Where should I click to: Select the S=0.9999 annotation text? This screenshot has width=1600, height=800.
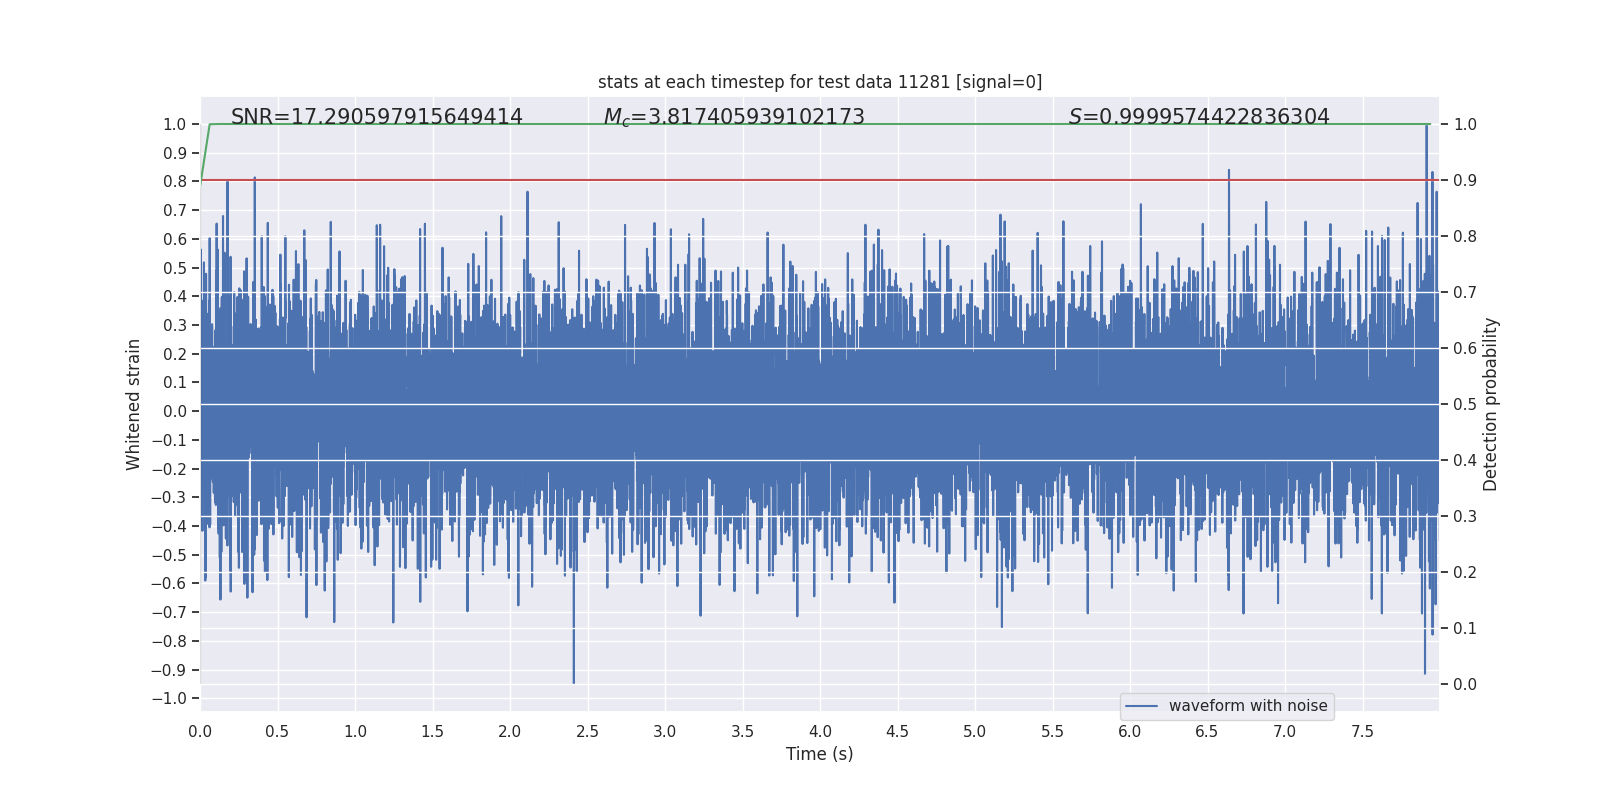[x=1198, y=117]
